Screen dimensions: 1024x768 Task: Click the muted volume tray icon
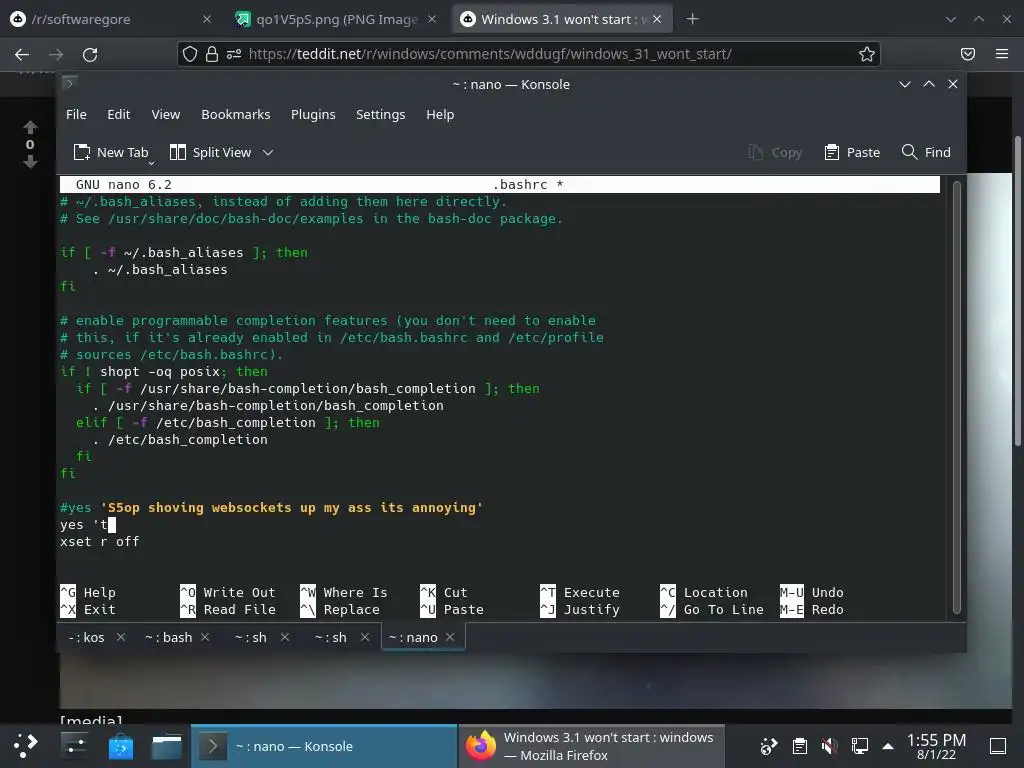(x=829, y=746)
